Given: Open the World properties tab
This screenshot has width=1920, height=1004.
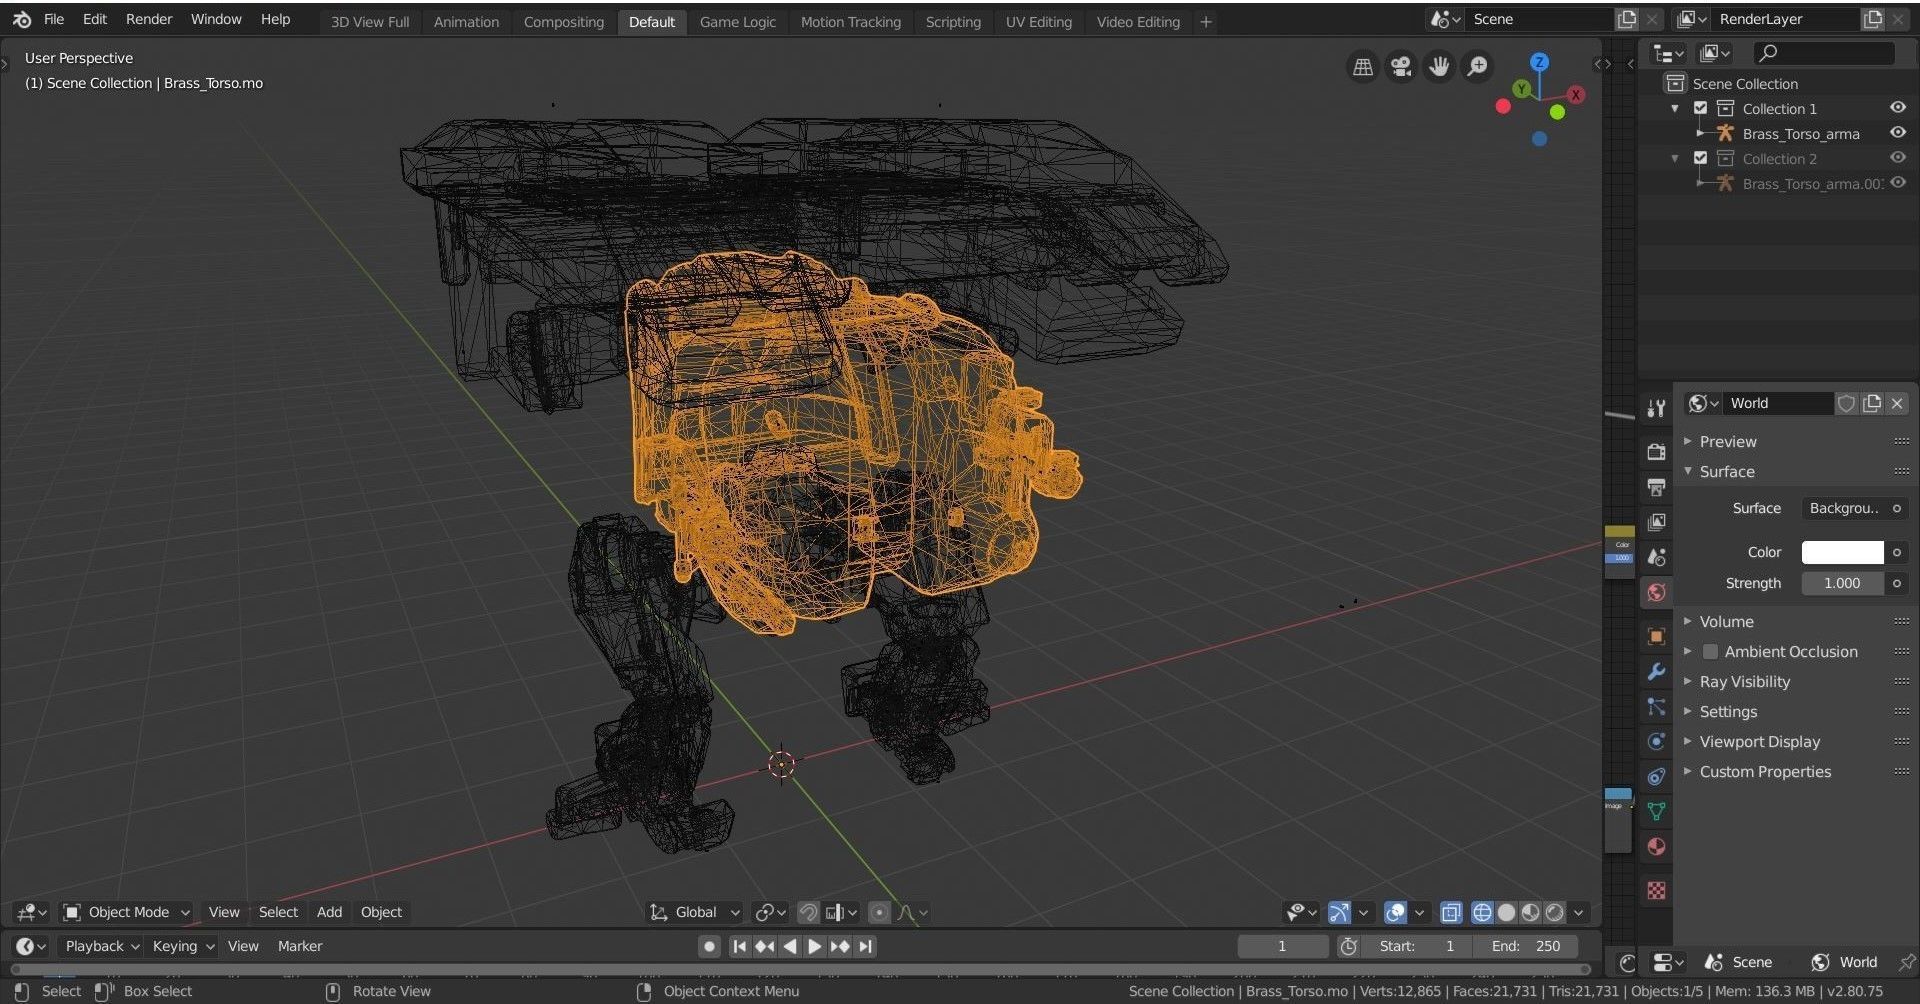Looking at the screenshot, I should tap(1656, 592).
